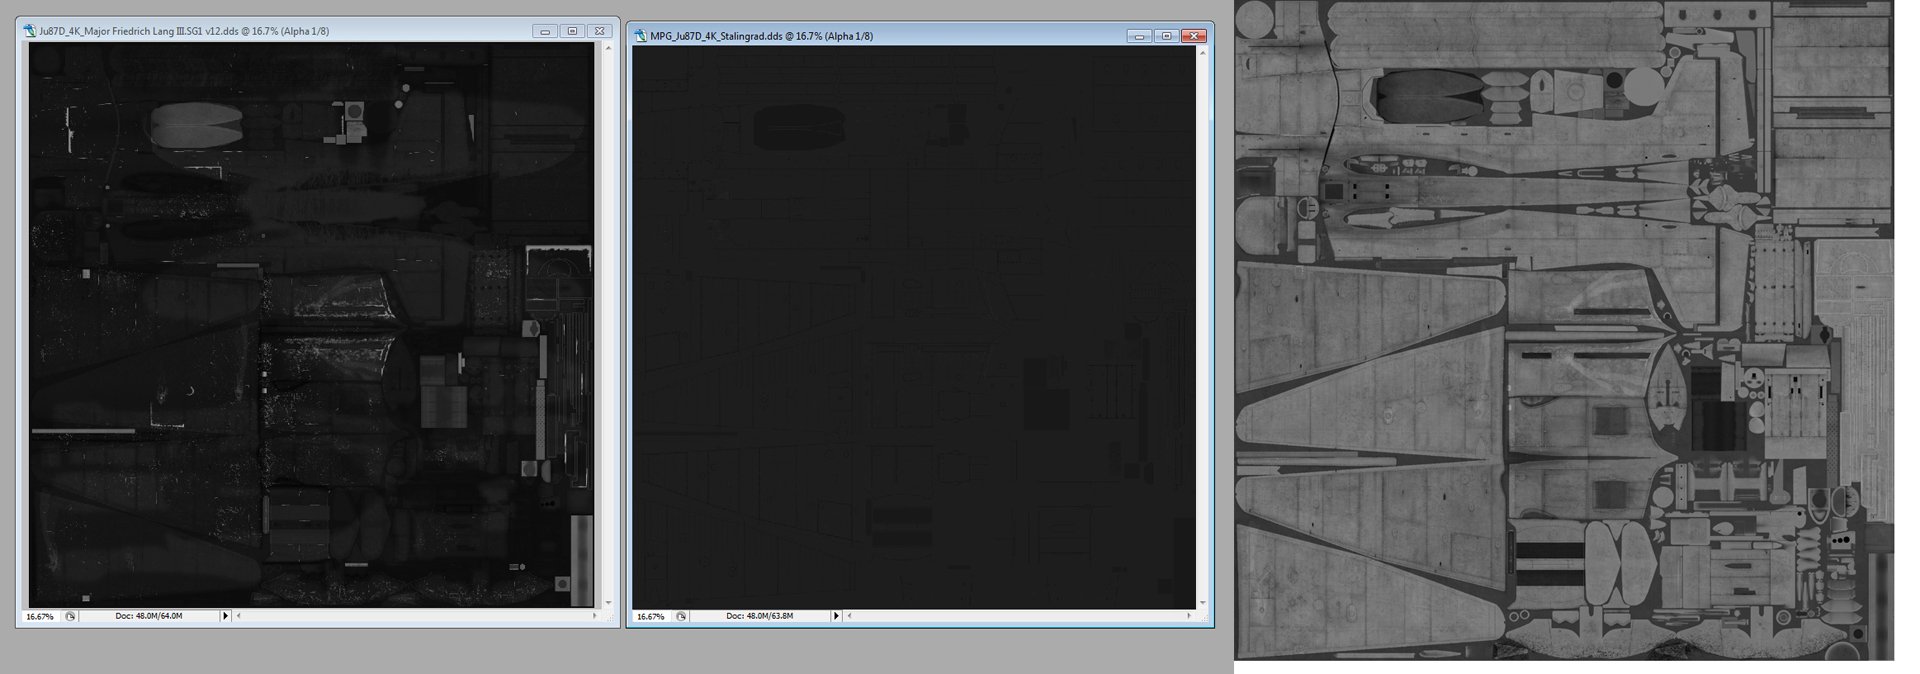This screenshot has width=1920, height=674.
Task: Activate the MPG_Ju87D_4K_Stalingrad.dds title bar text
Action: coord(761,36)
